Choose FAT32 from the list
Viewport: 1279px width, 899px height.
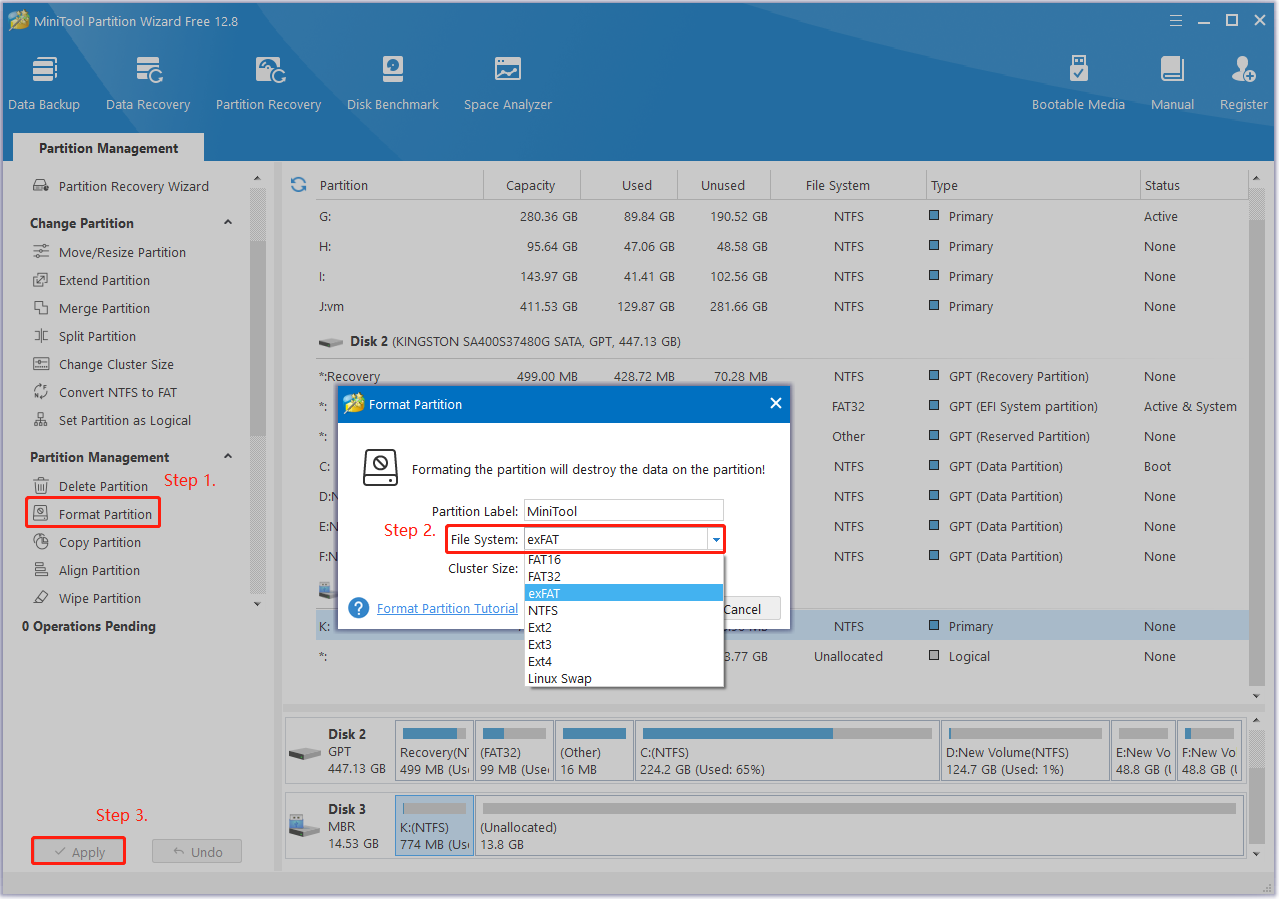[623, 577]
